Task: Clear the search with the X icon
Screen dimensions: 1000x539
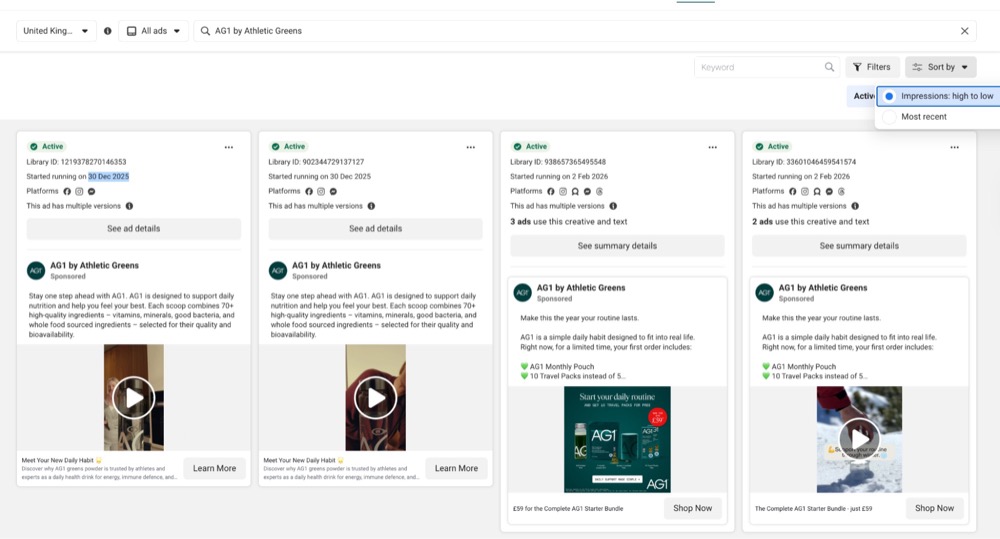Action: [x=964, y=31]
